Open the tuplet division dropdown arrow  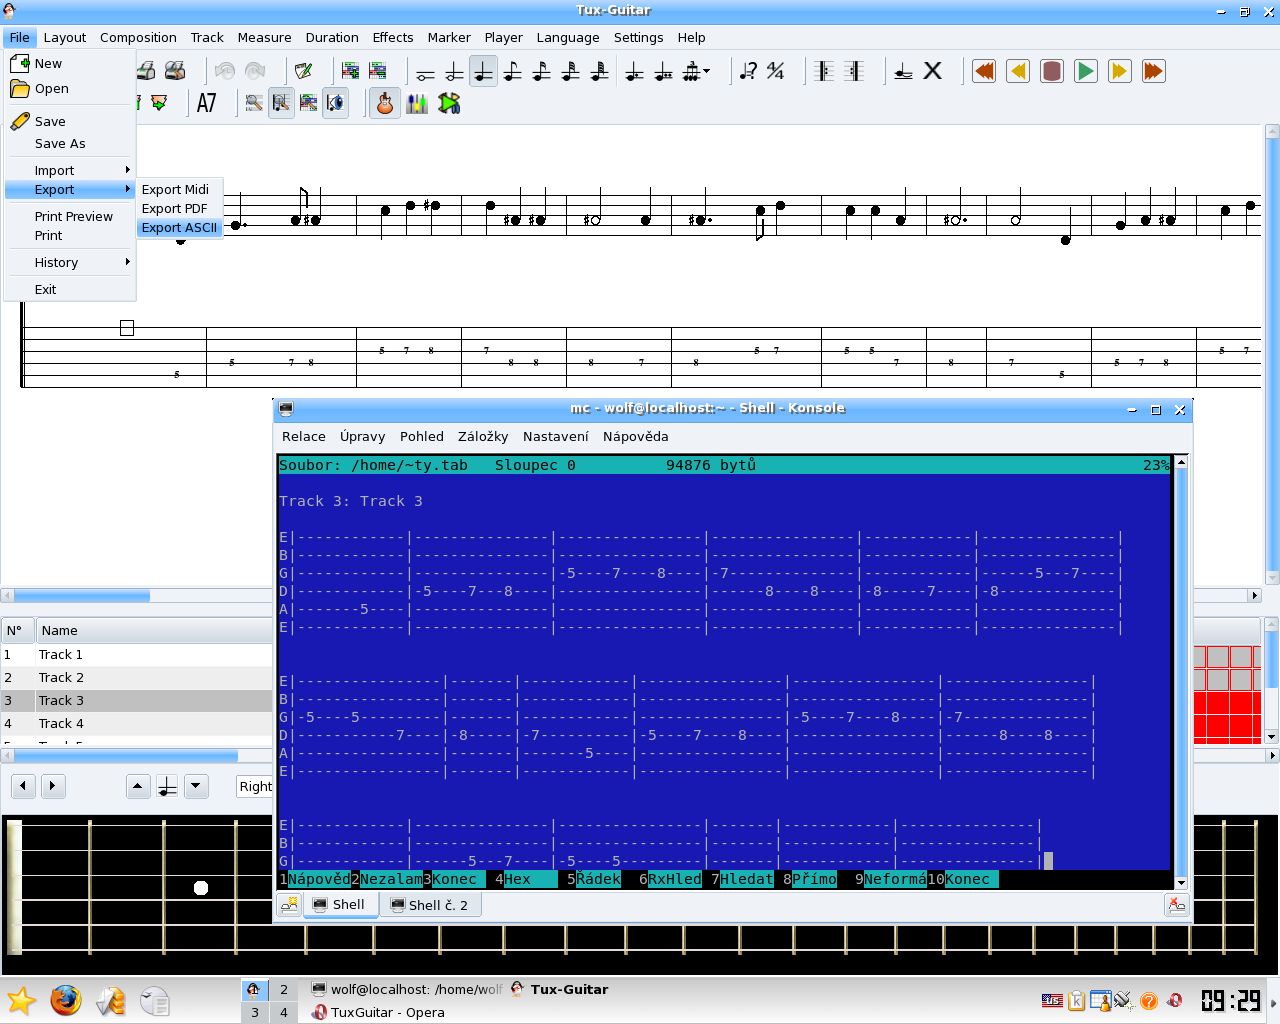[x=707, y=72]
